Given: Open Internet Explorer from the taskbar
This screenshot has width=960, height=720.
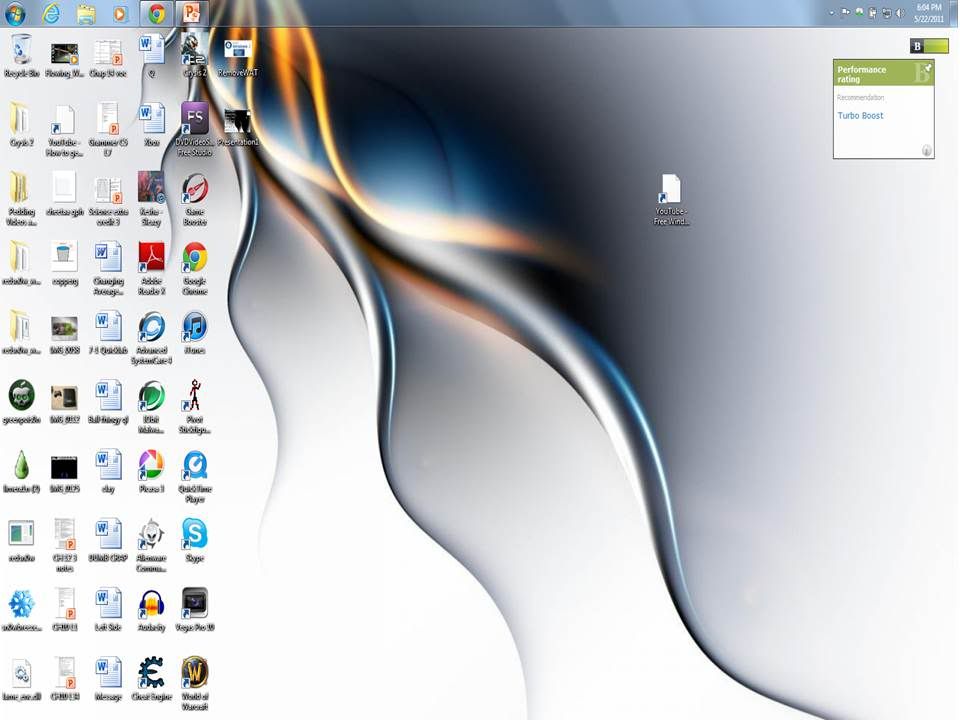Looking at the screenshot, I should tap(51, 13).
